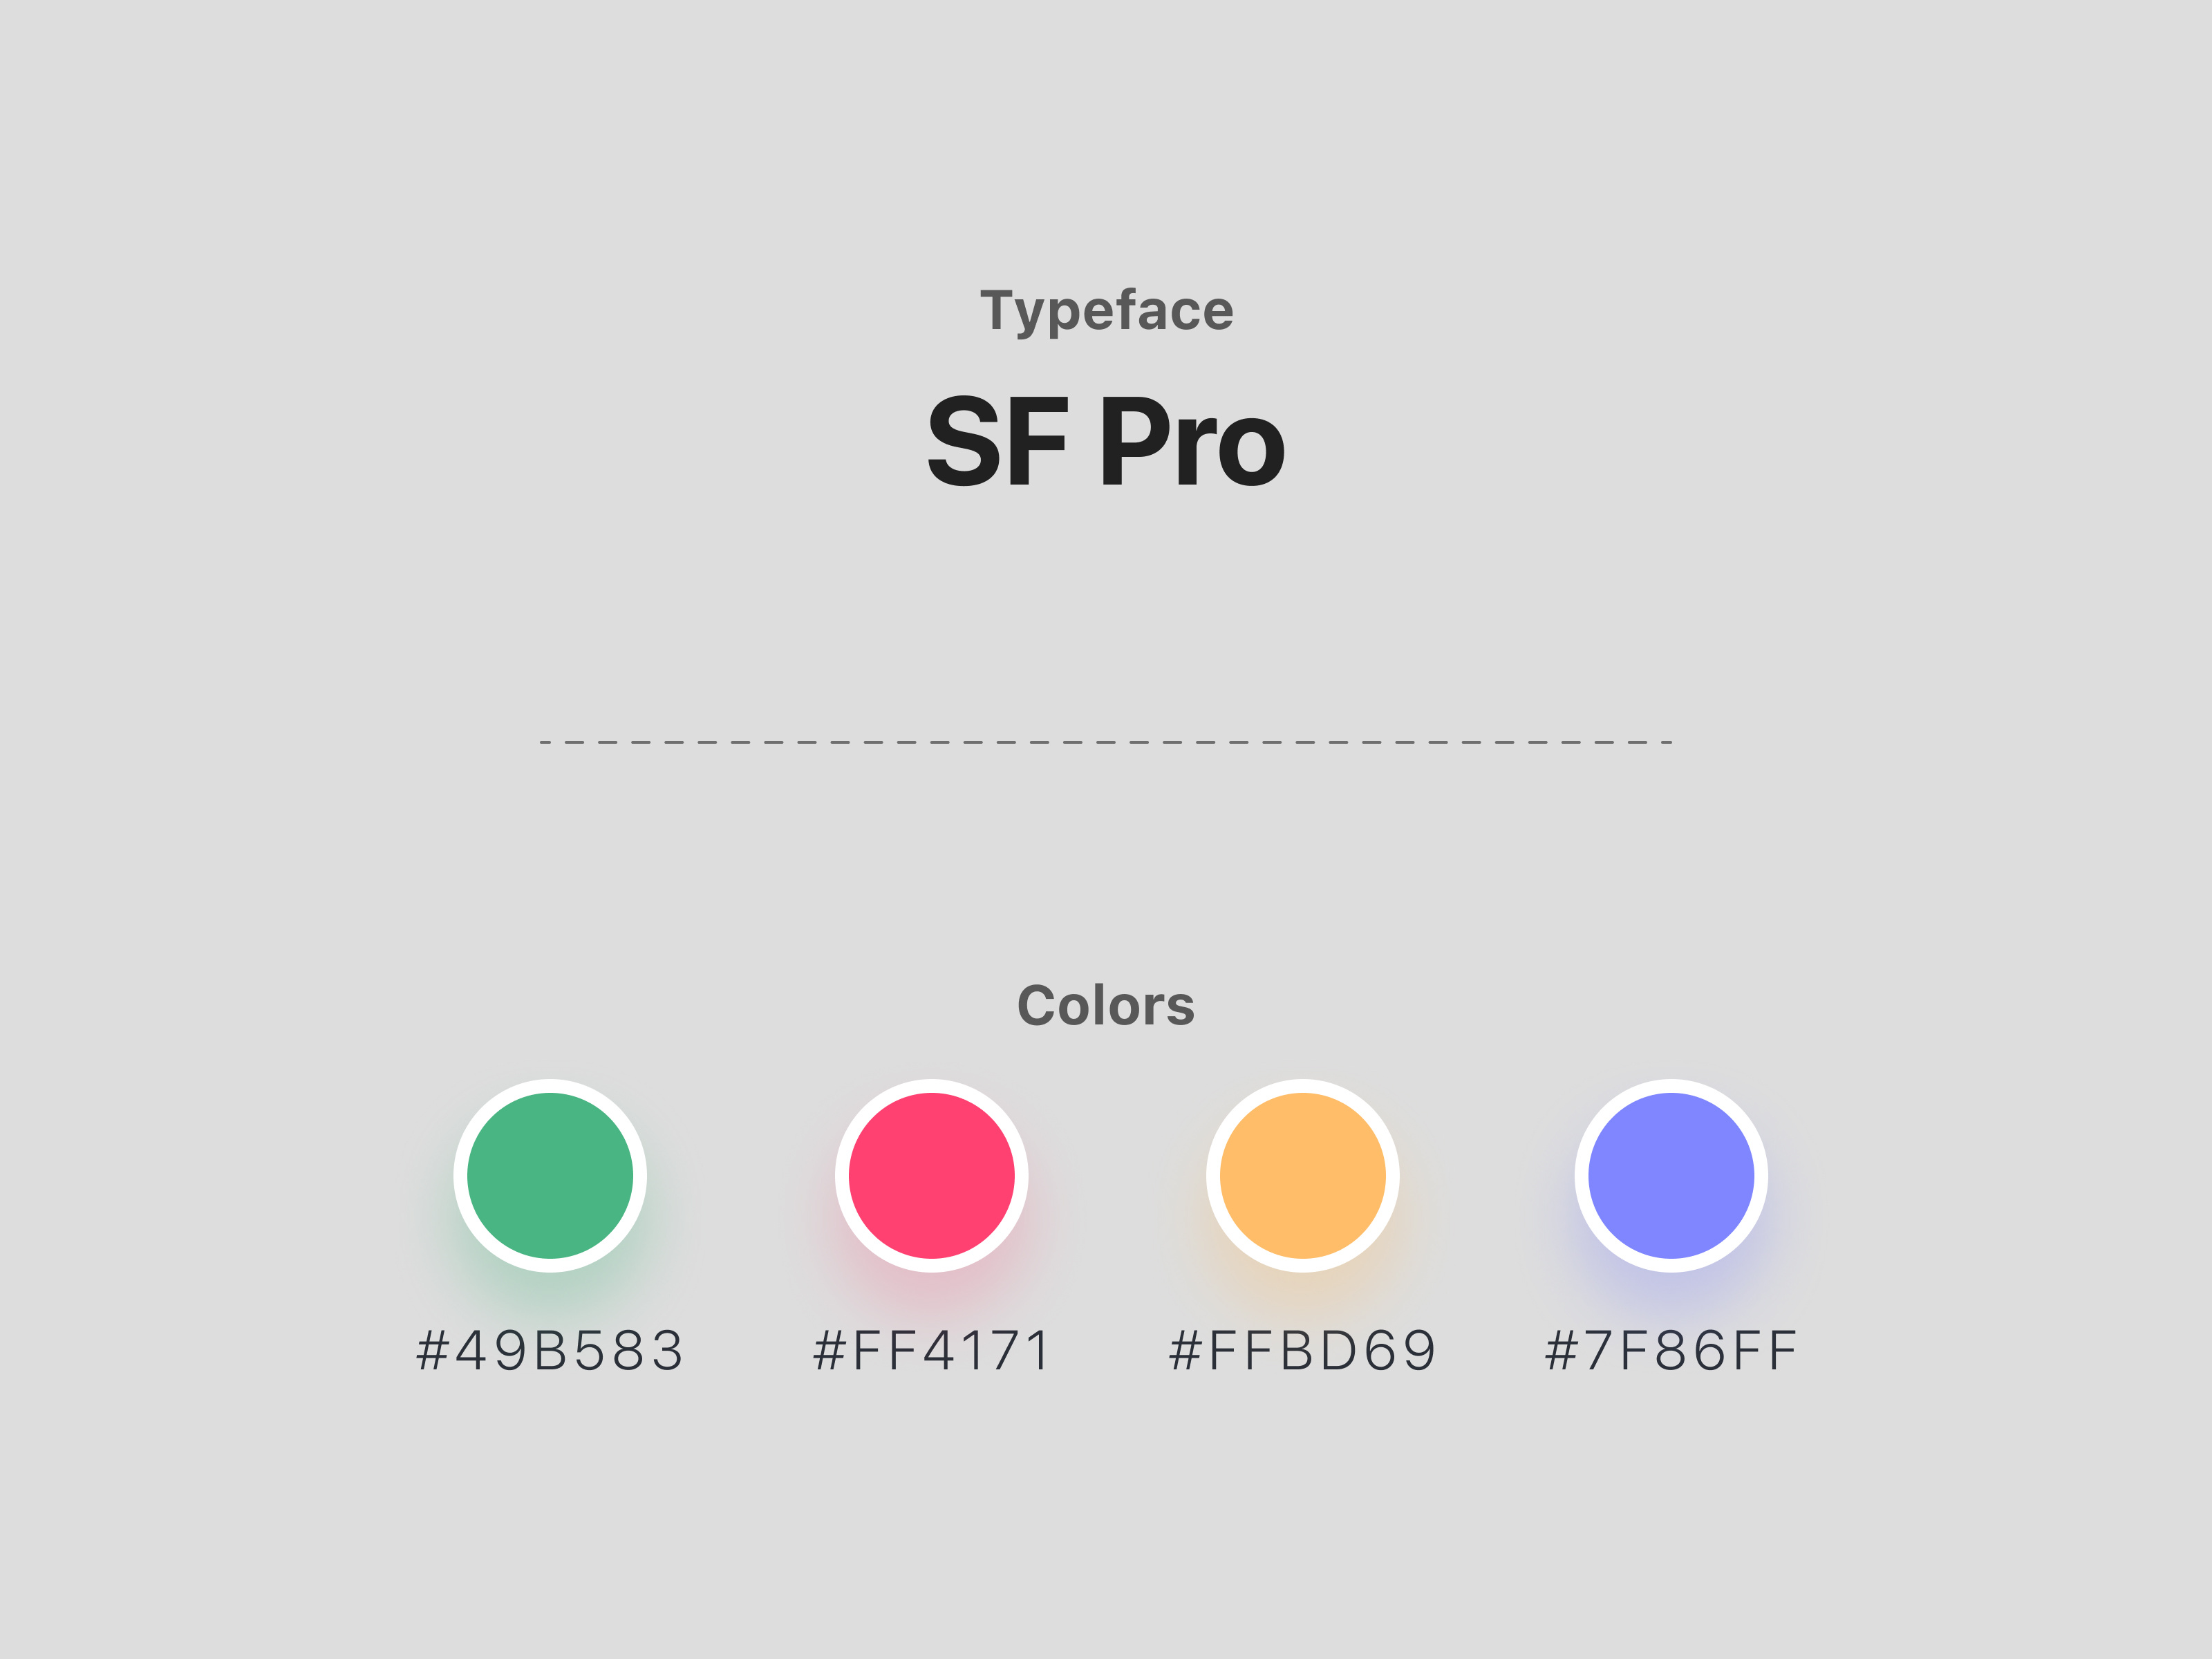This screenshot has height=1659, width=2212.
Task: Click the #49B583 hex code label
Action: click(x=550, y=1351)
